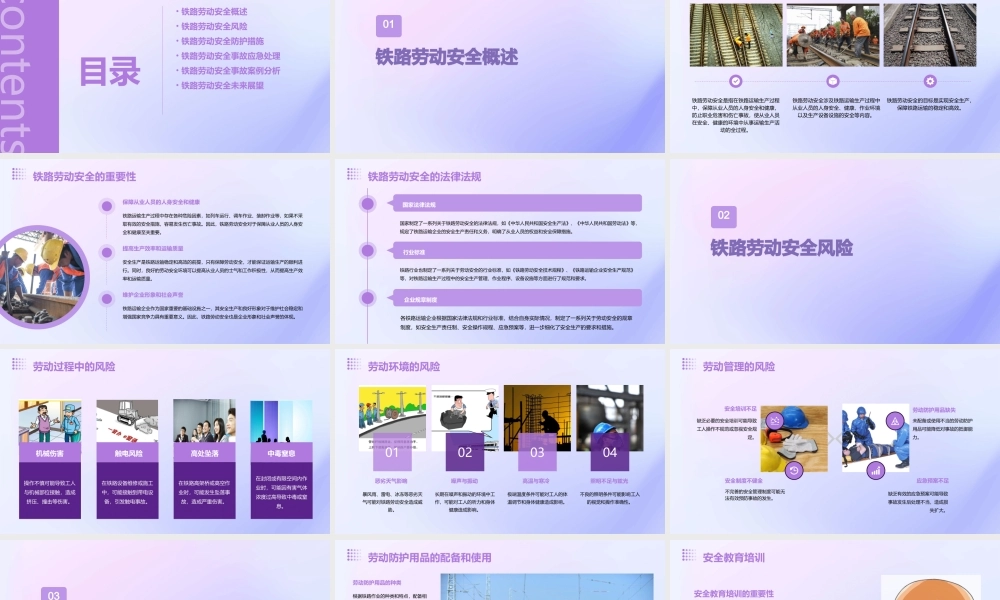The height and width of the screenshot is (600, 1000).
Task: Select the 国家法律法规 purple banner
Action: [x=517, y=203]
